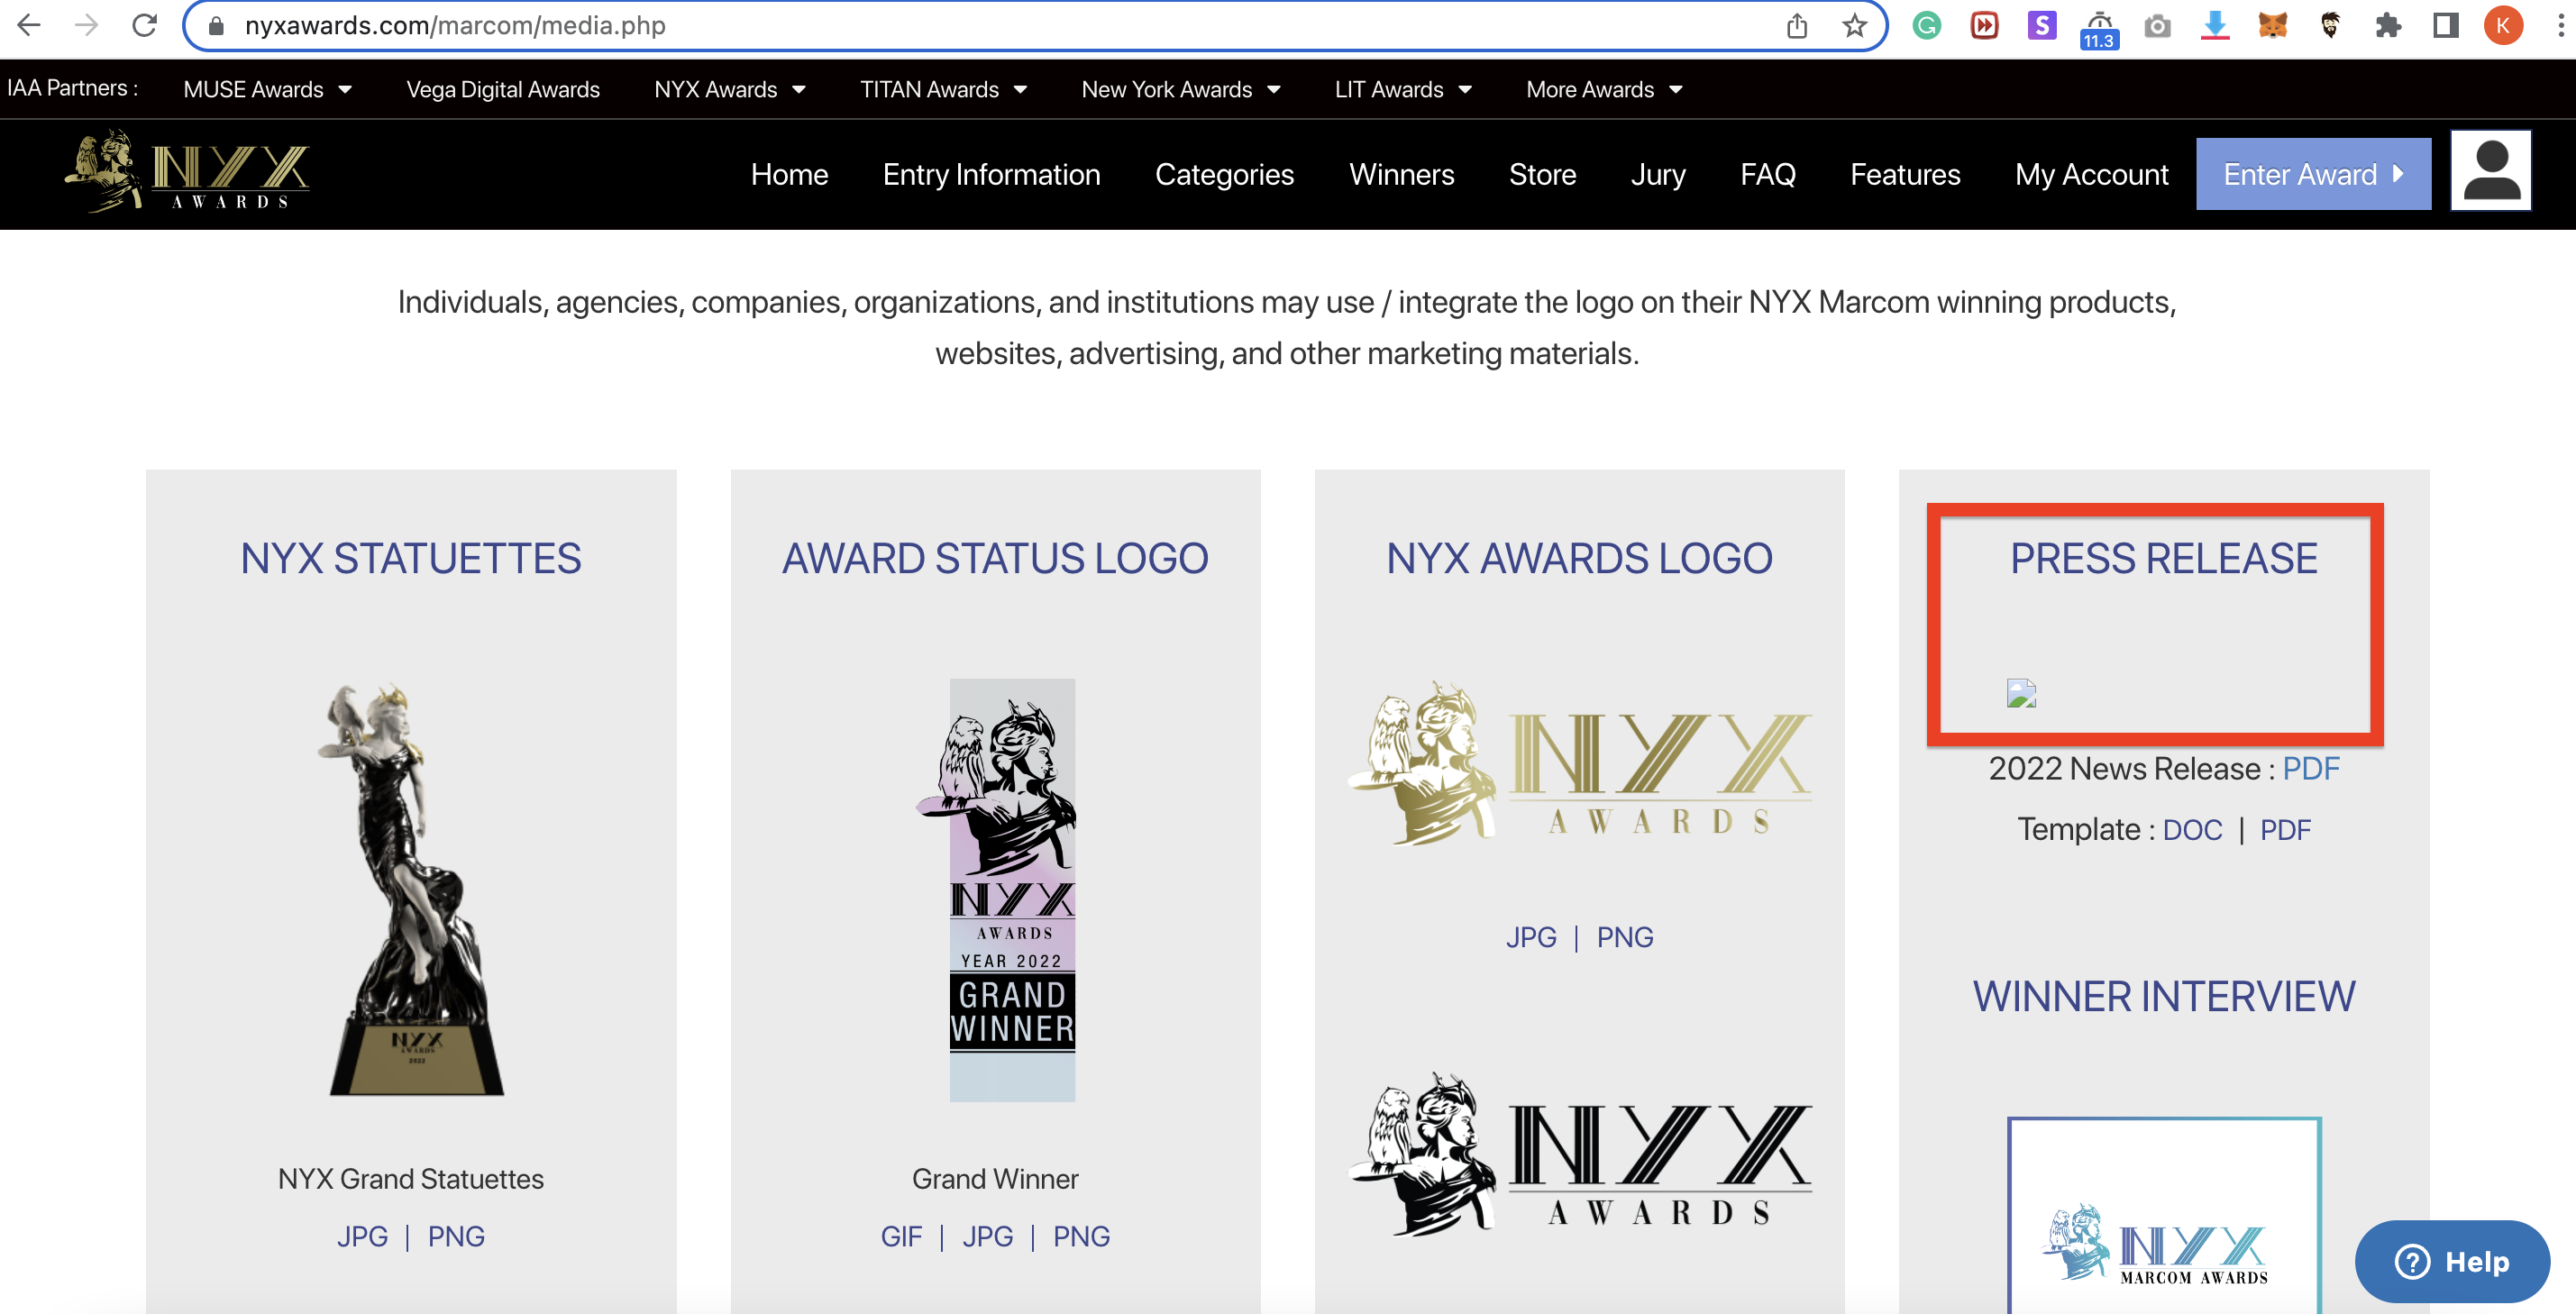Open the Jury menu item
2576x1314 pixels.
(1658, 174)
